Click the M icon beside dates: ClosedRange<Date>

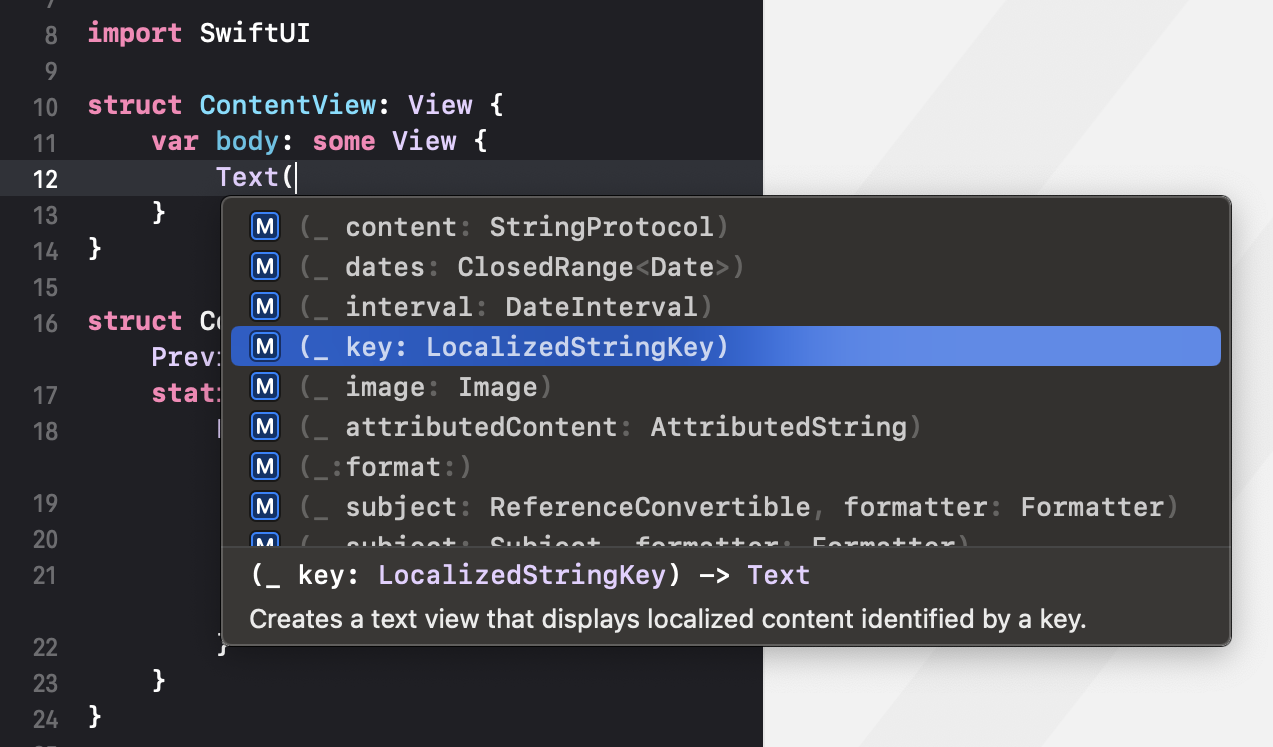pyautogui.click(x=265, y=267)
